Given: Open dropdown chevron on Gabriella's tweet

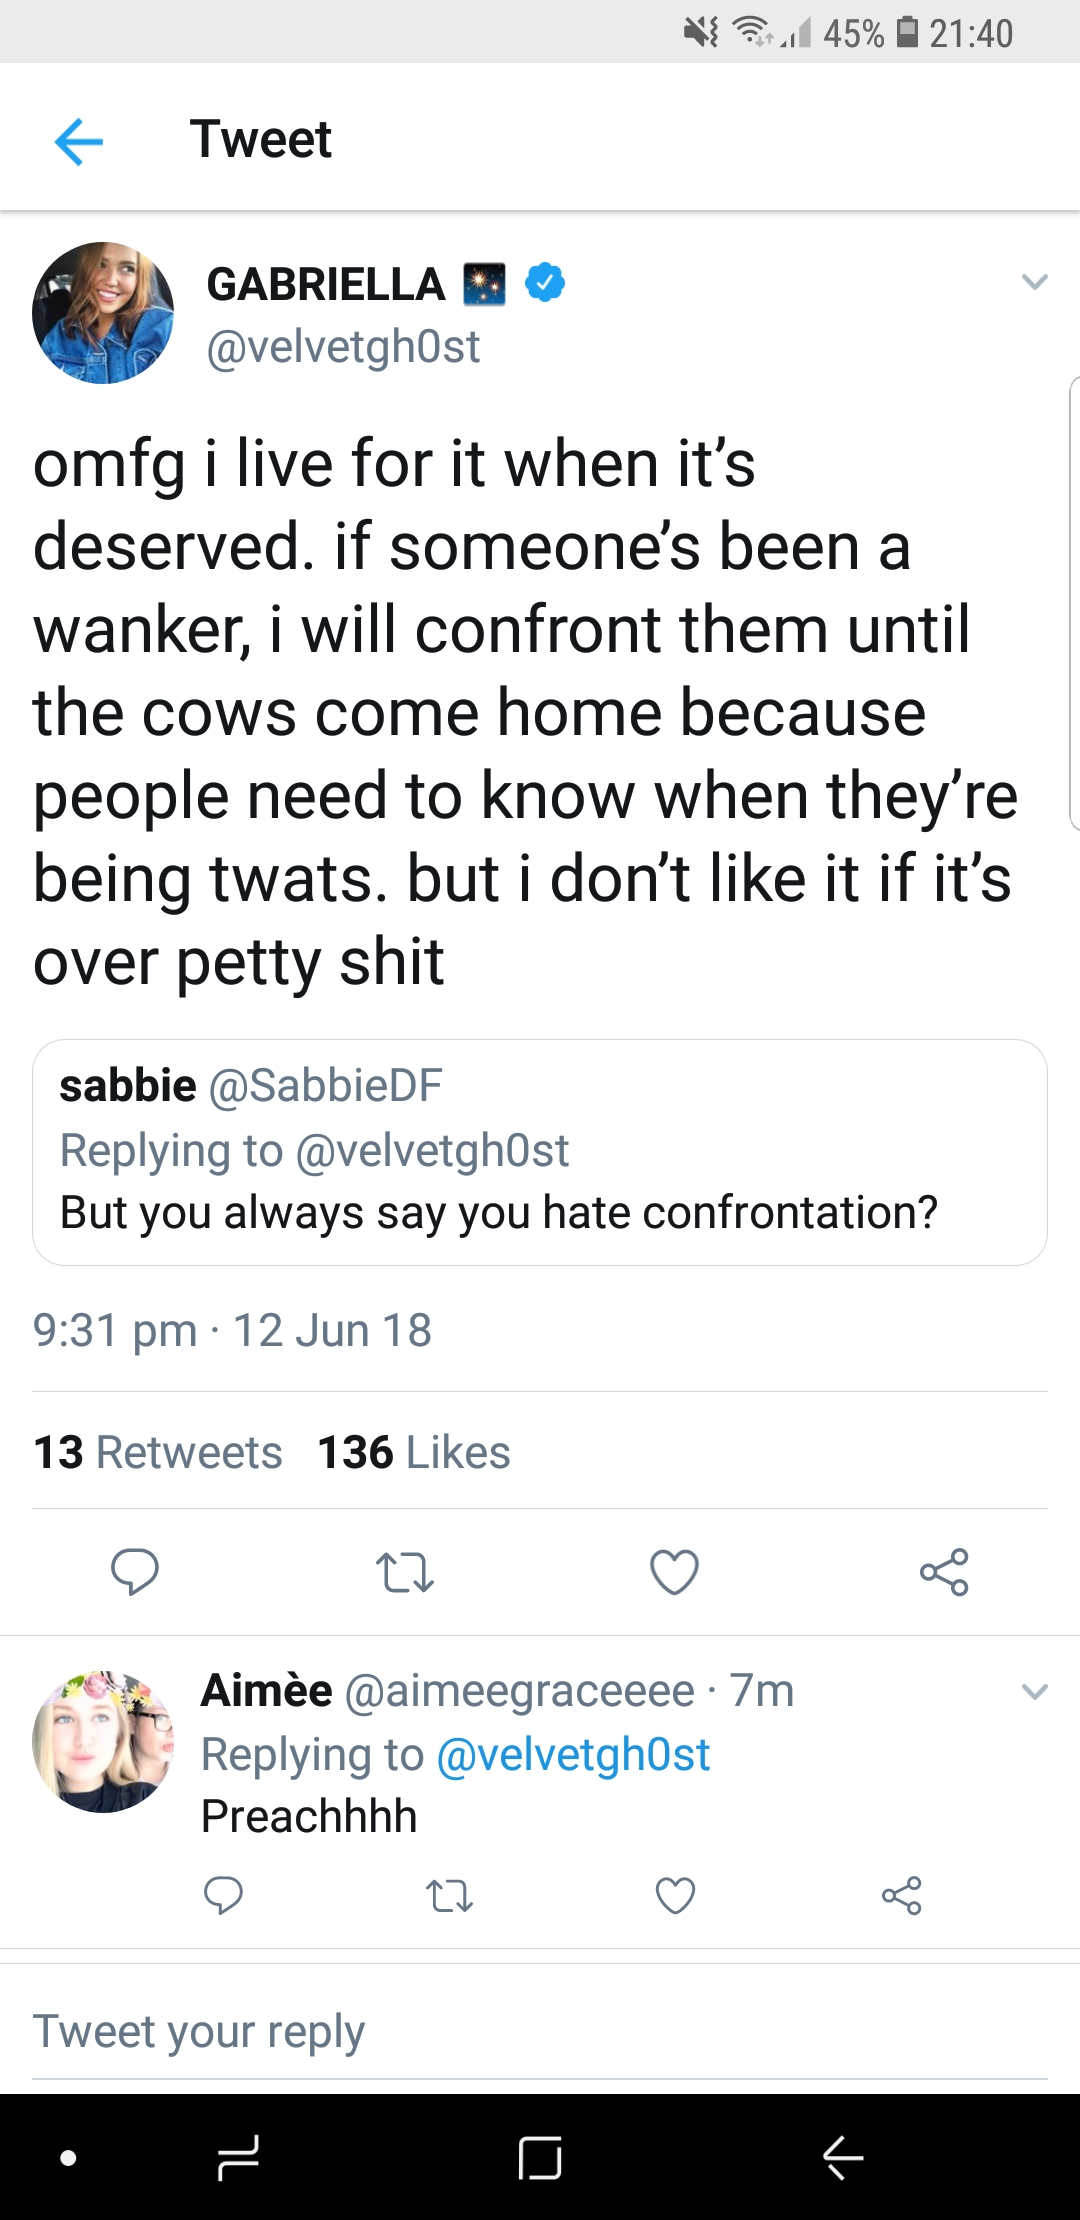Looking at the screenshot, I should tap(1035, 282).
